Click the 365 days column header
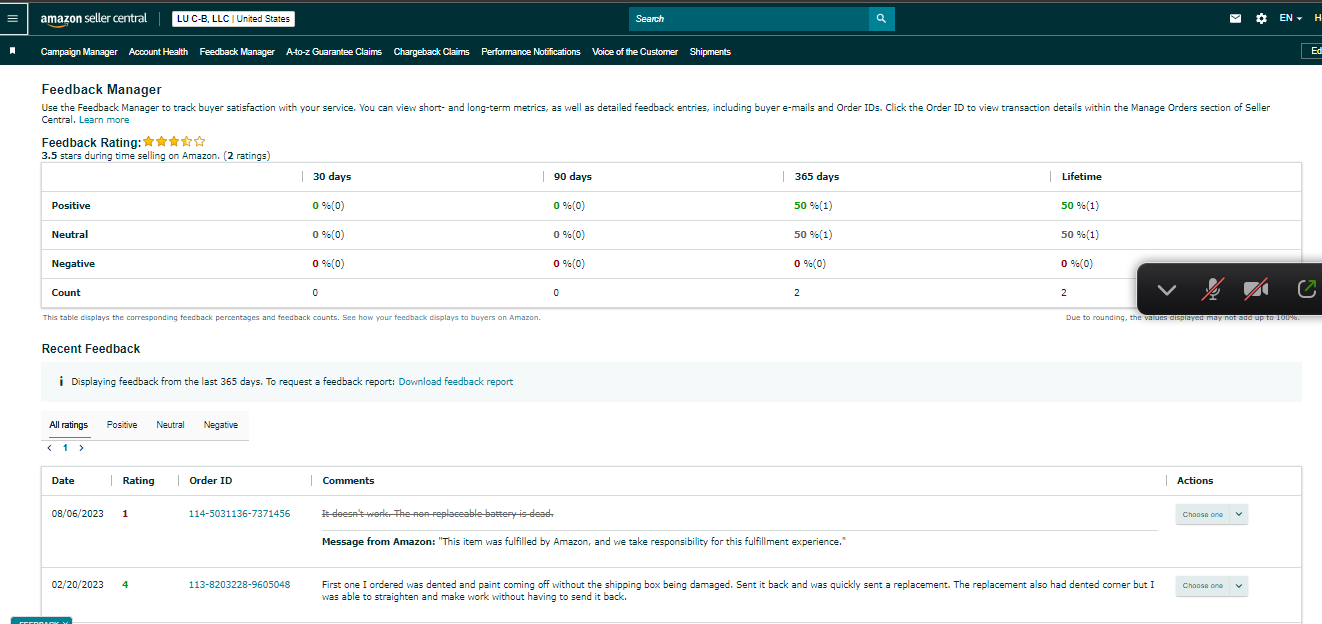The image size is (1322, 624). click(x=817, y=177)
